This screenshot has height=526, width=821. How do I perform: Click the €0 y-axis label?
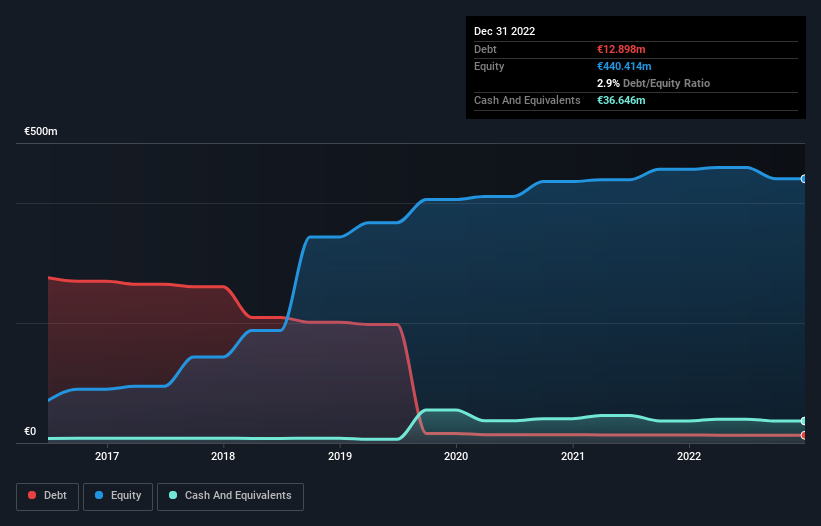[x=30, y=431]
